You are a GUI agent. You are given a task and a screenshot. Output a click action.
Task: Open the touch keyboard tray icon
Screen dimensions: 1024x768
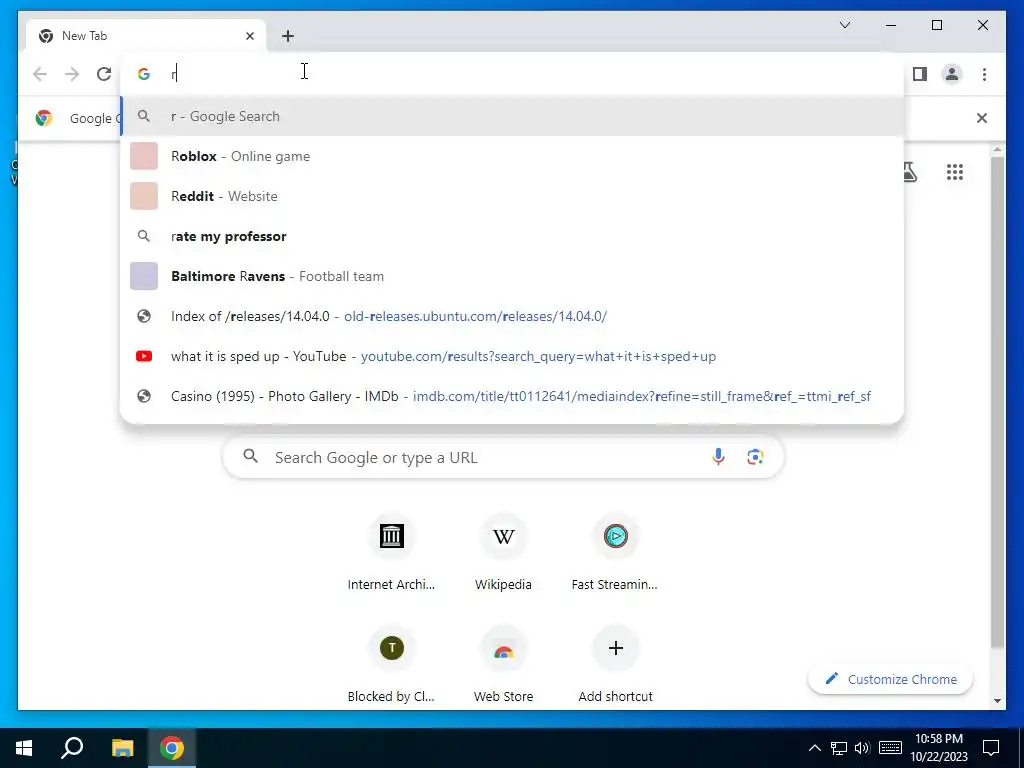pyautogui.click(x=890, y=748)
